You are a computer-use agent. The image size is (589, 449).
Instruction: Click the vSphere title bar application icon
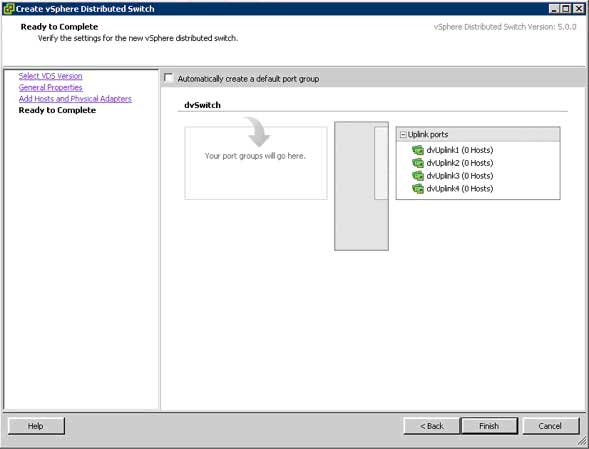tap(8, 9)
